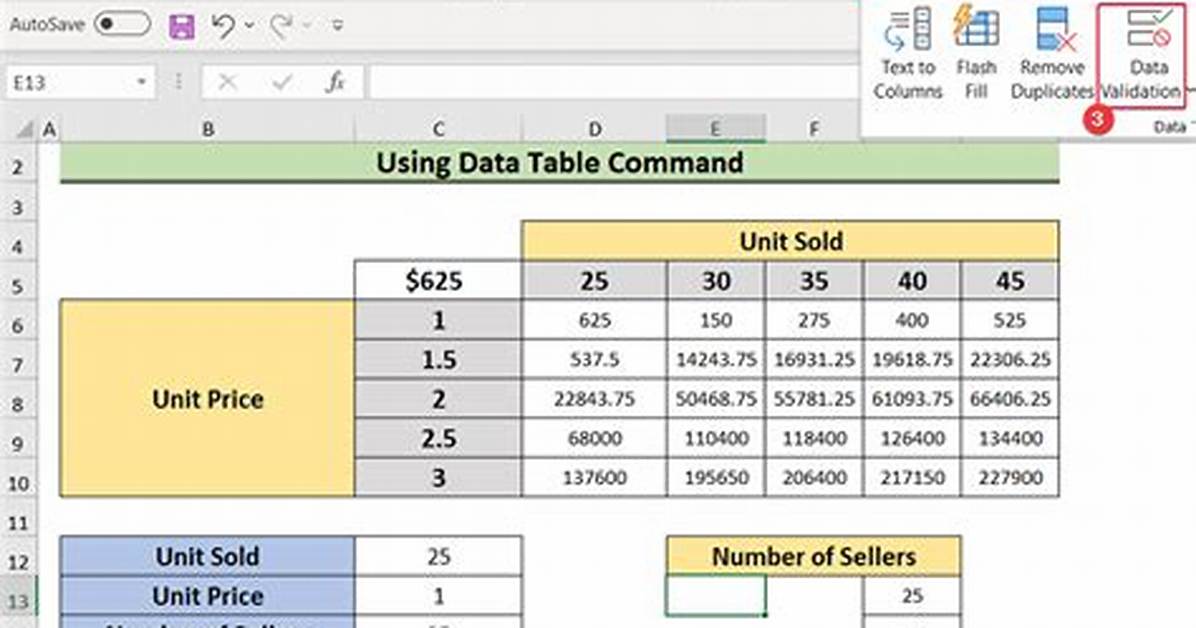This screenshot has width=1196, height=628.
Task: Click the 'Number of Sellers' header cell
Action: 814,556
